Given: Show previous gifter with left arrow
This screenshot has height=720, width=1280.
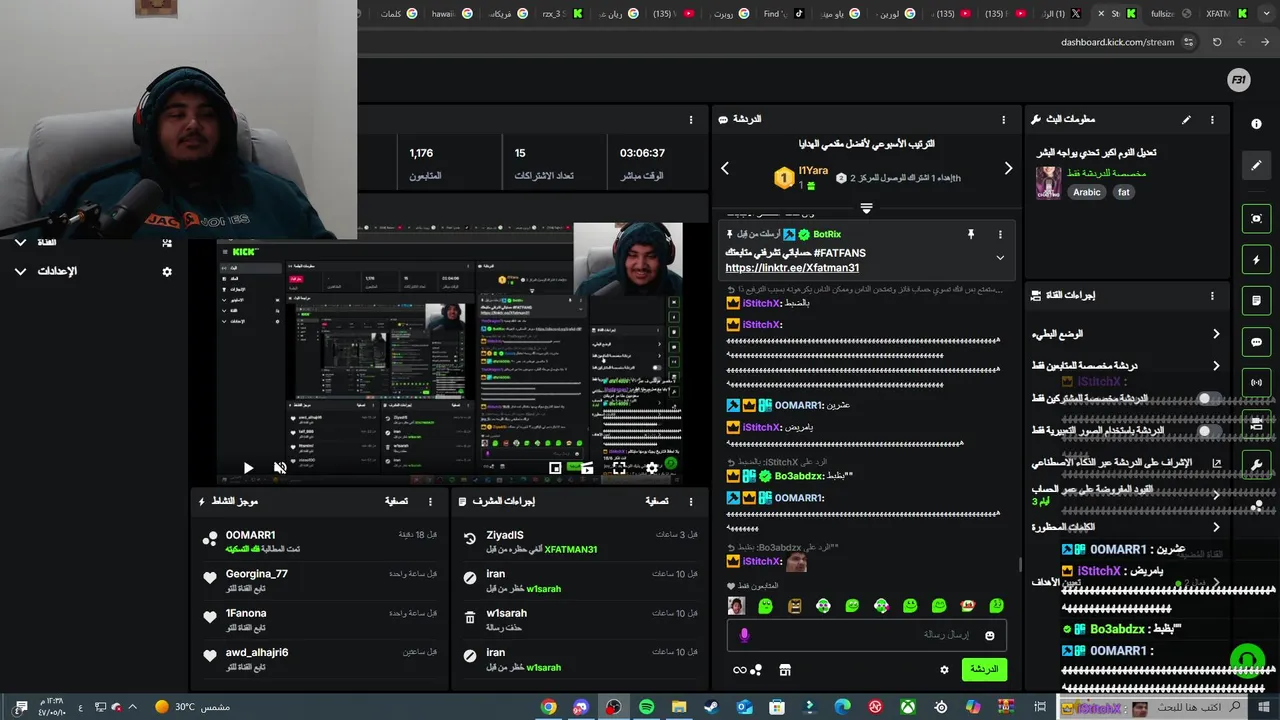Looking at the screenshot, I should coord(725,169).
